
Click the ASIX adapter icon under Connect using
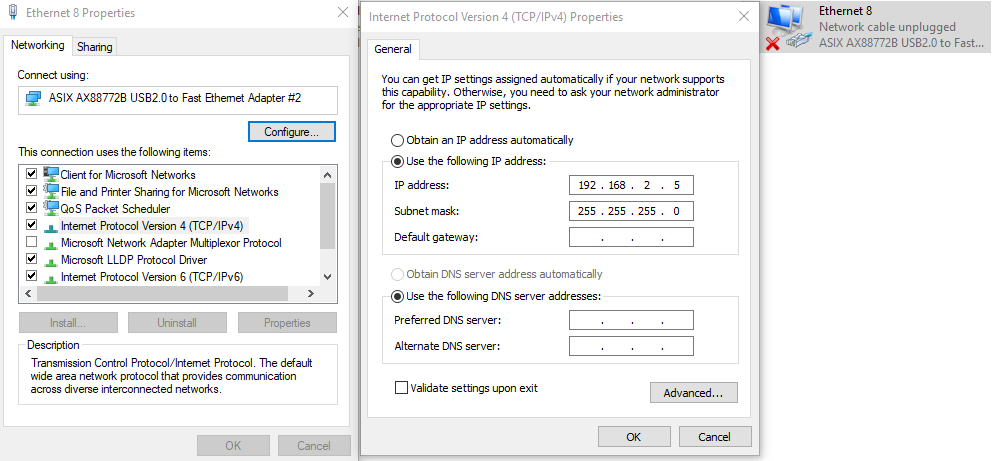(x=33, y=99)
